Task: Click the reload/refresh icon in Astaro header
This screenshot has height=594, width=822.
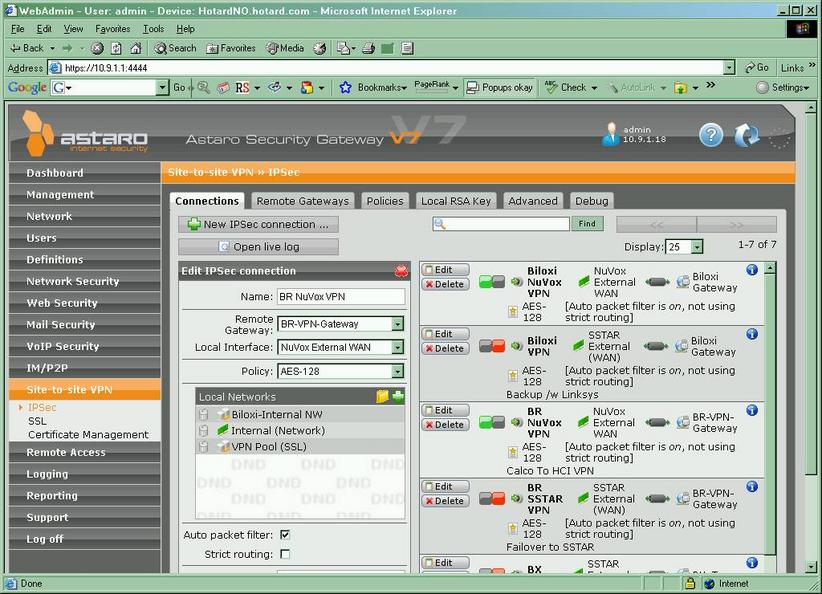Action: [747, 135]
